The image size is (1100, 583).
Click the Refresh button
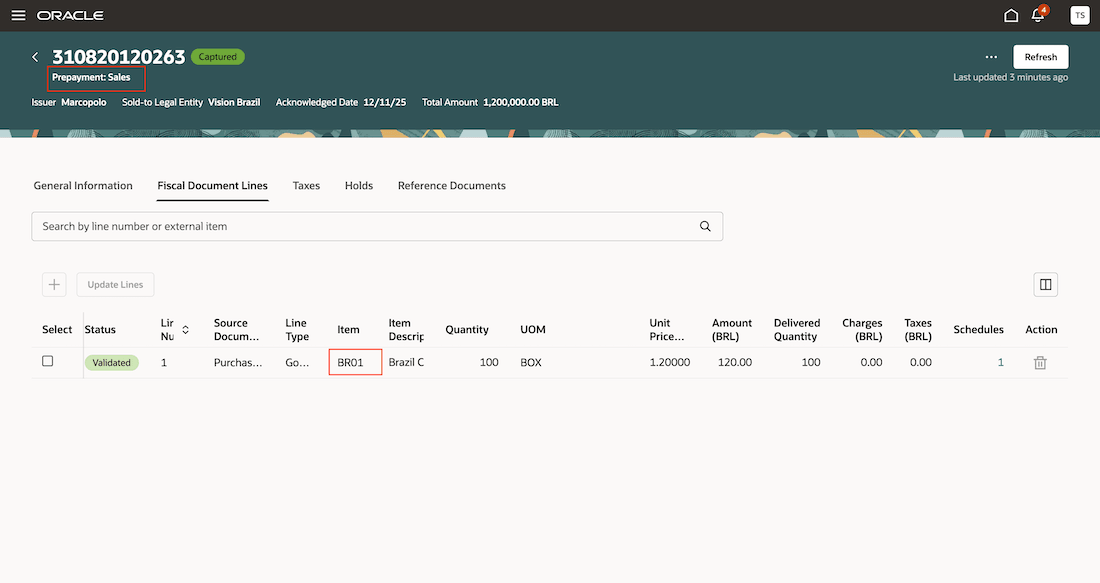(1040, 56)
